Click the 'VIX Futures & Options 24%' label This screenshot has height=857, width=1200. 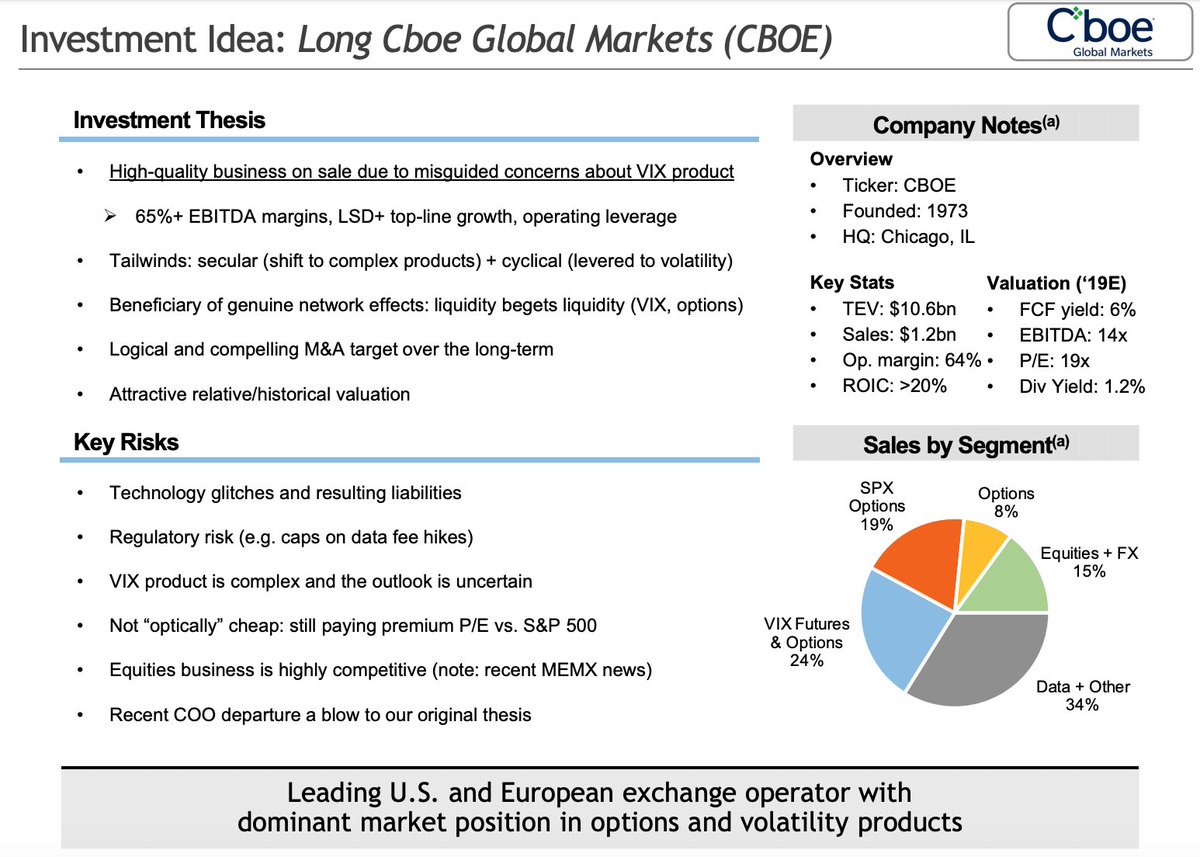(x=807, y=642)
